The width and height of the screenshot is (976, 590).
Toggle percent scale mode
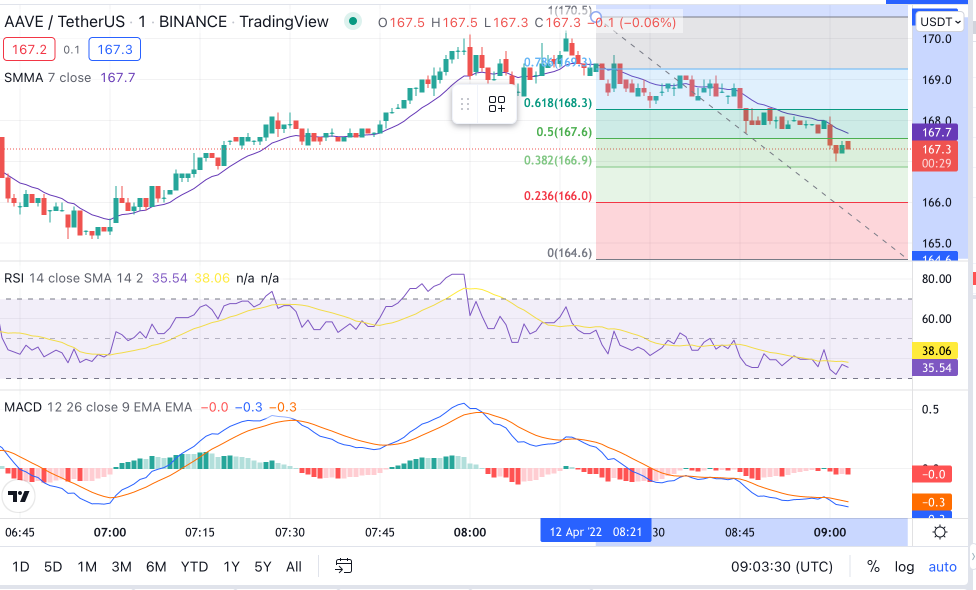click(x=873, y=566)
